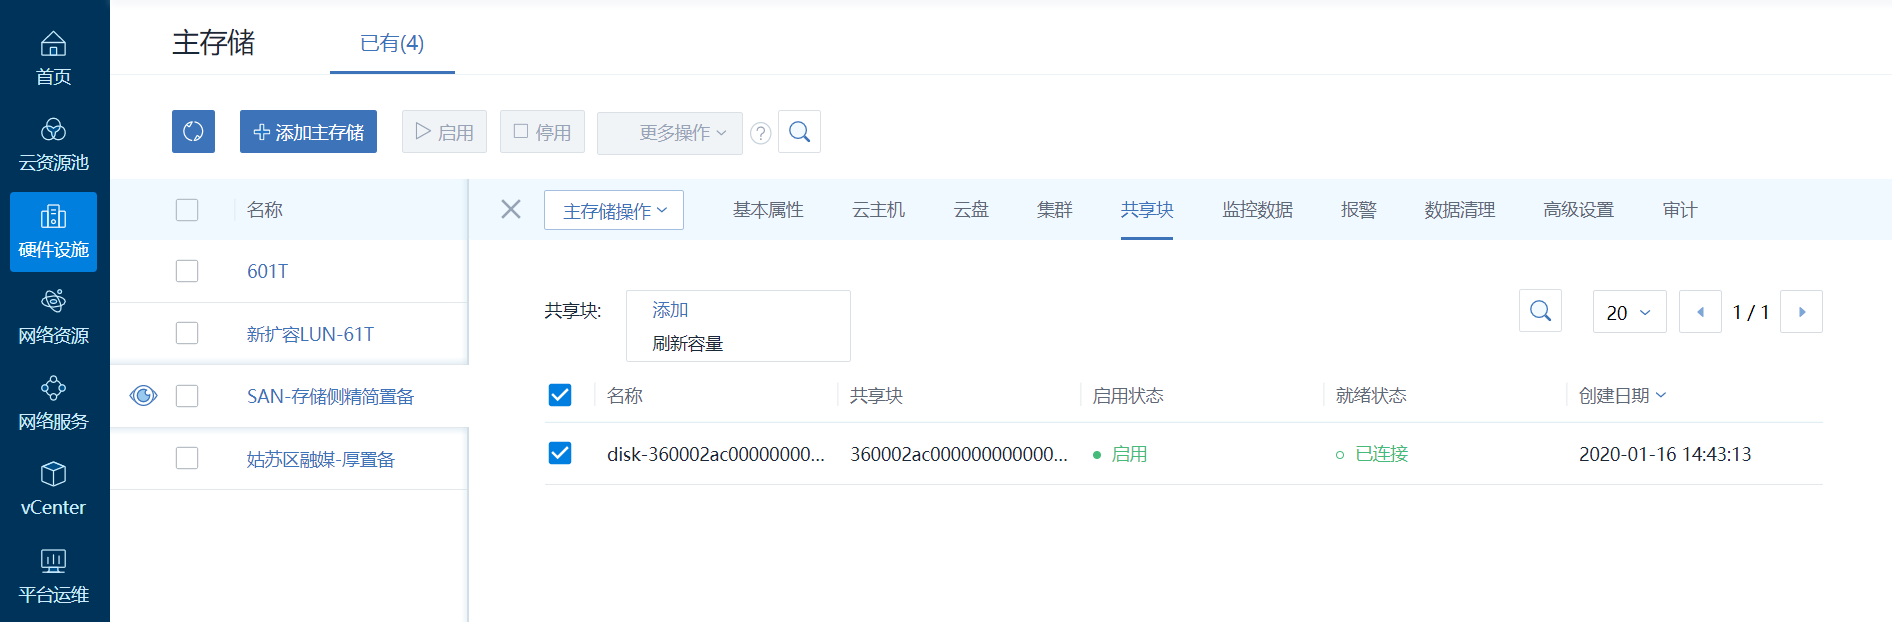Image resolution: width=1892 pixels, height=622 pixels.
Task: Click the 启用 toolbar button
Action: [x=444, y=131]
